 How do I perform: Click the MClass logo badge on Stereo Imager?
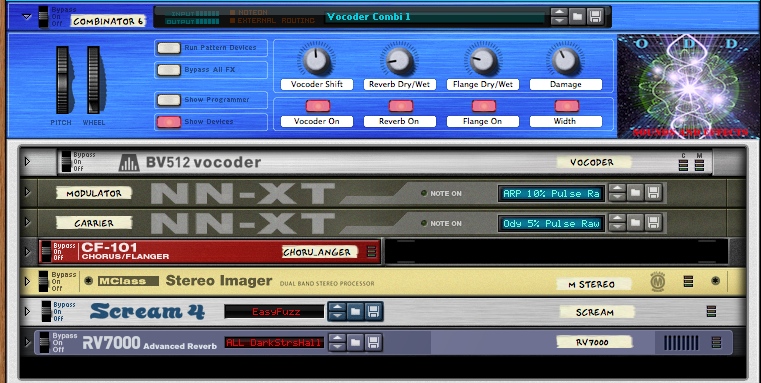pos(657,282)
